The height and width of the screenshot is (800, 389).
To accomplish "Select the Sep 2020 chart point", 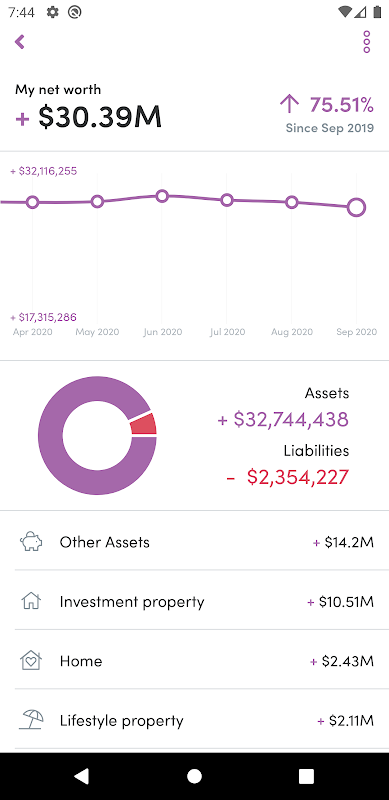I will (x=356, y=208).
